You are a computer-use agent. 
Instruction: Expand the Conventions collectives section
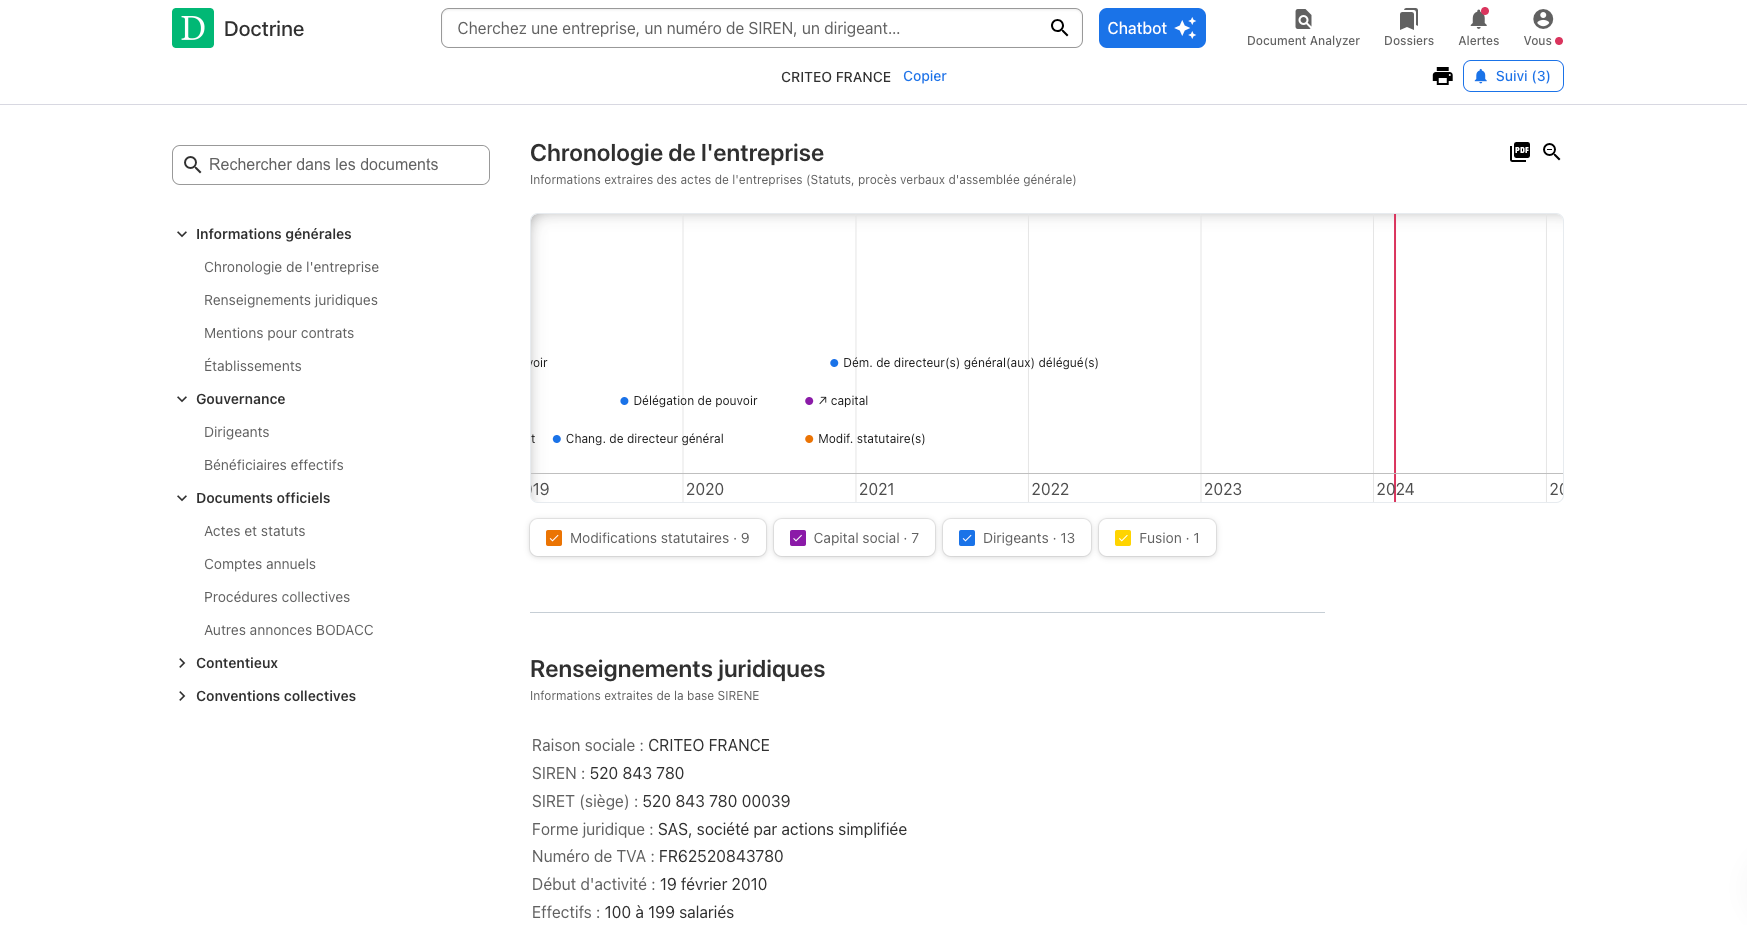point(182,696)
